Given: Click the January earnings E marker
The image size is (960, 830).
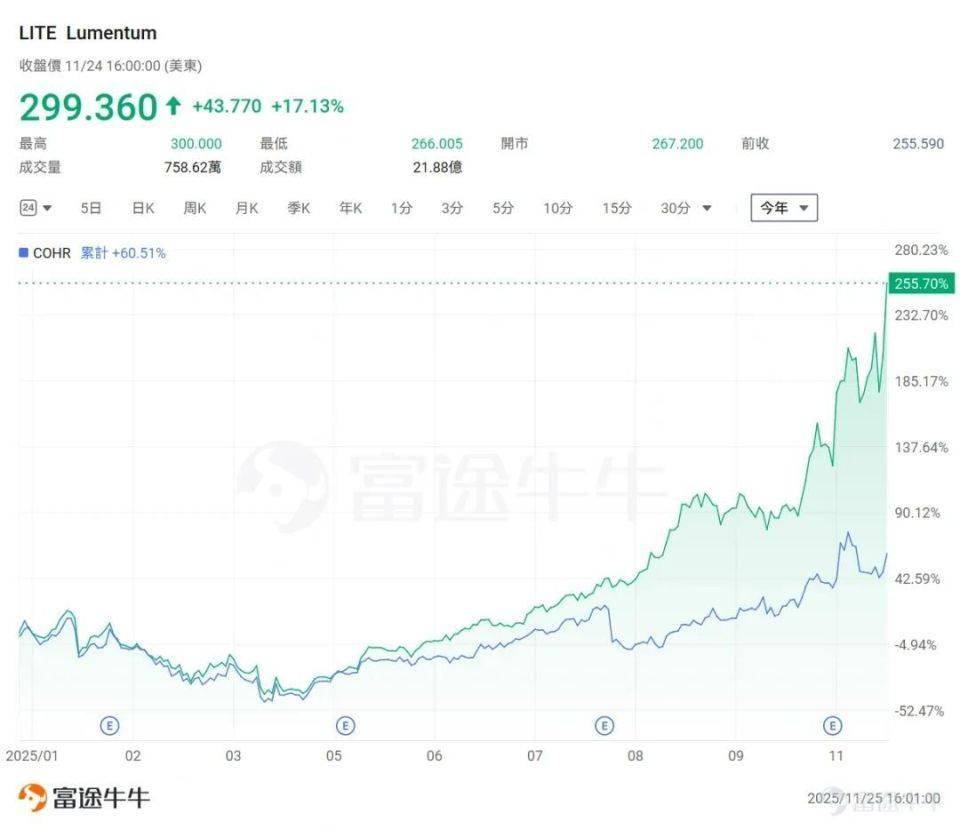Looking at the screenshot, I should (108, 725).
